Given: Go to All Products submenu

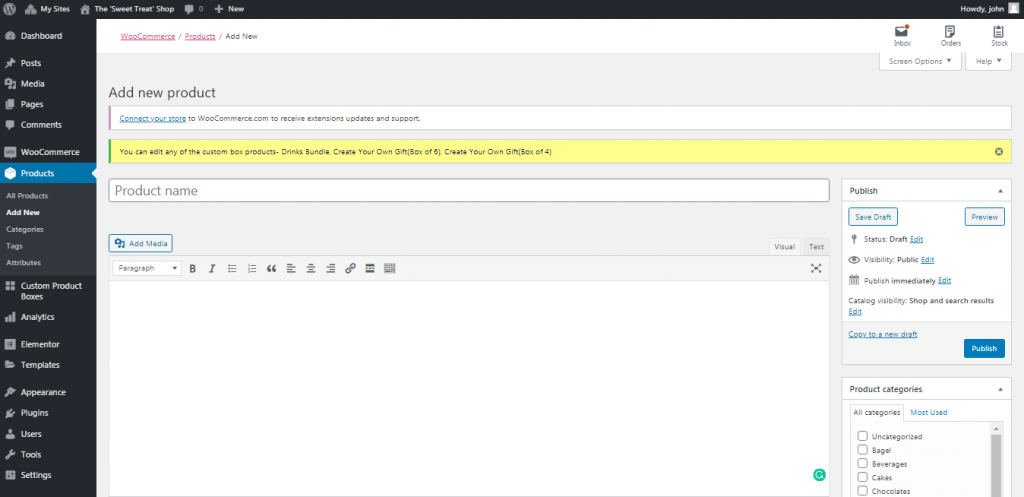Looking at the screenshot, I should click(27, 196).
